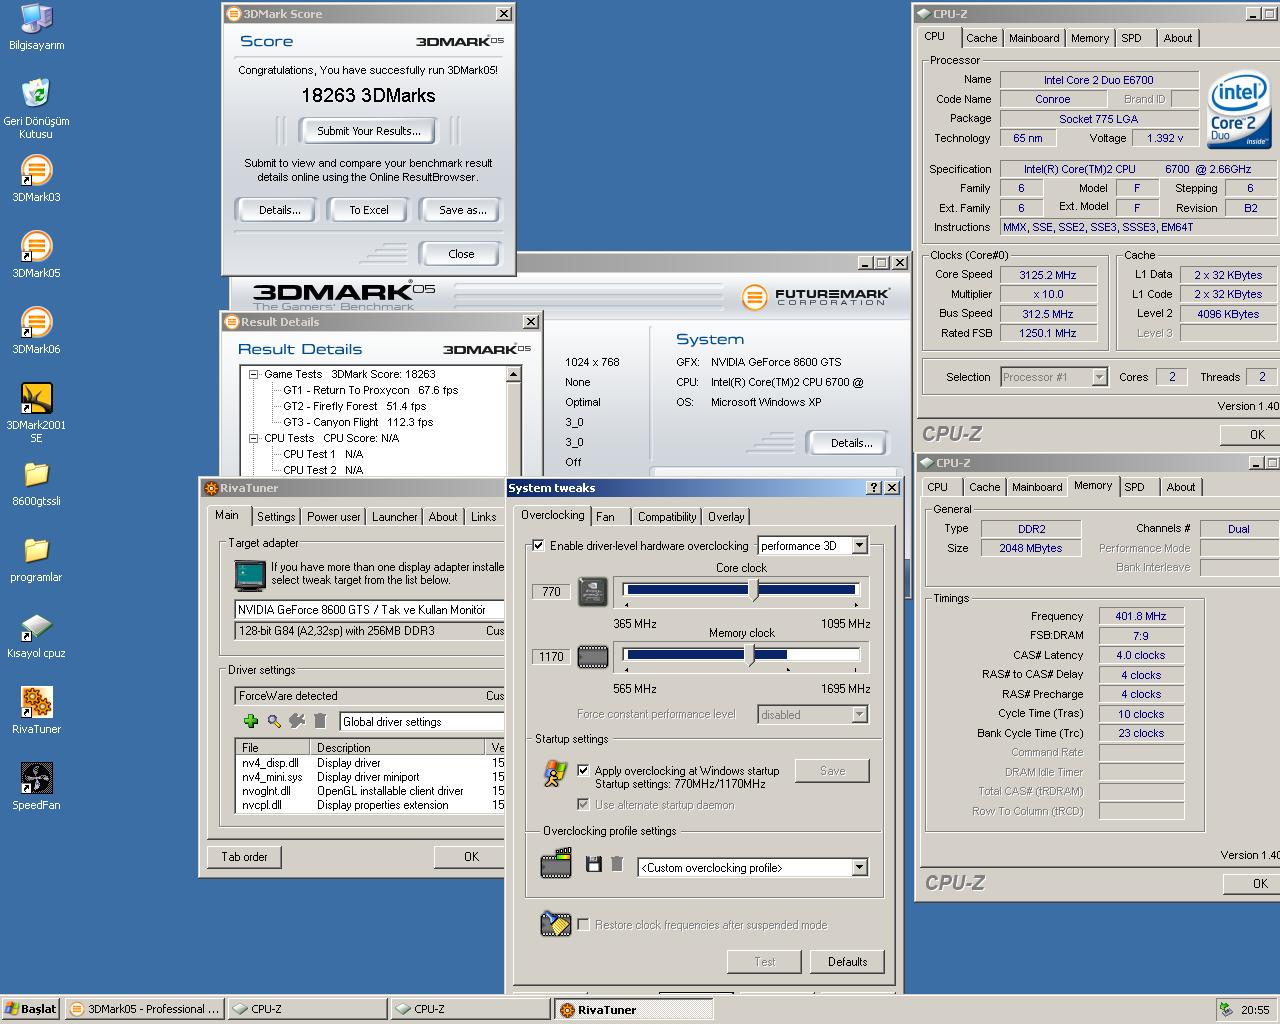Open Mainboard tab in top CPU-Z window
The image size is (1280, 1024).
click(x=1034, y=38)
